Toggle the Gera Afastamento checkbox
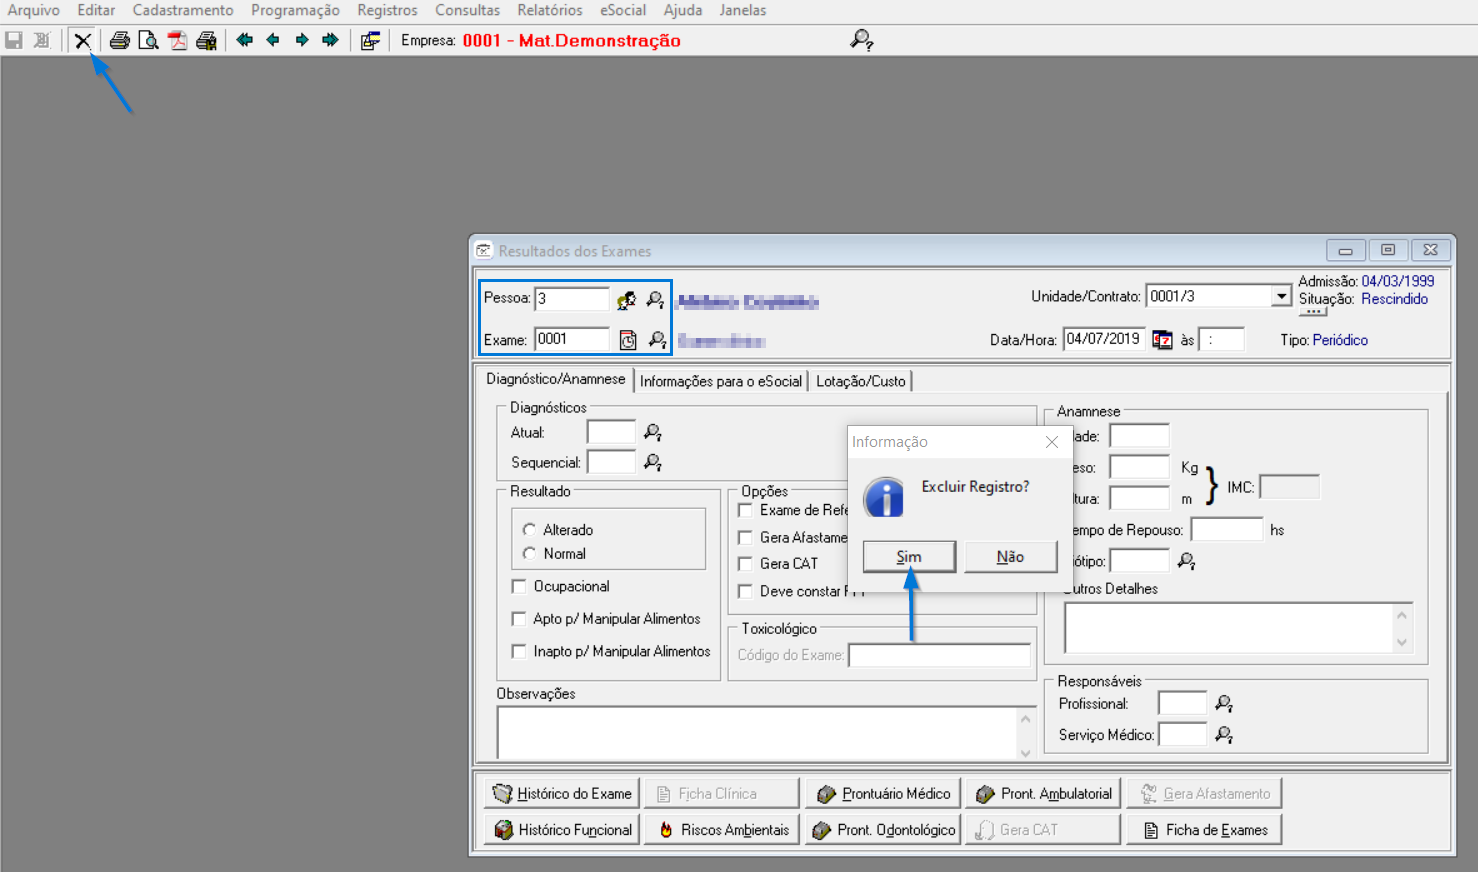Screen dimensions: 1478x872 [745, 537]
